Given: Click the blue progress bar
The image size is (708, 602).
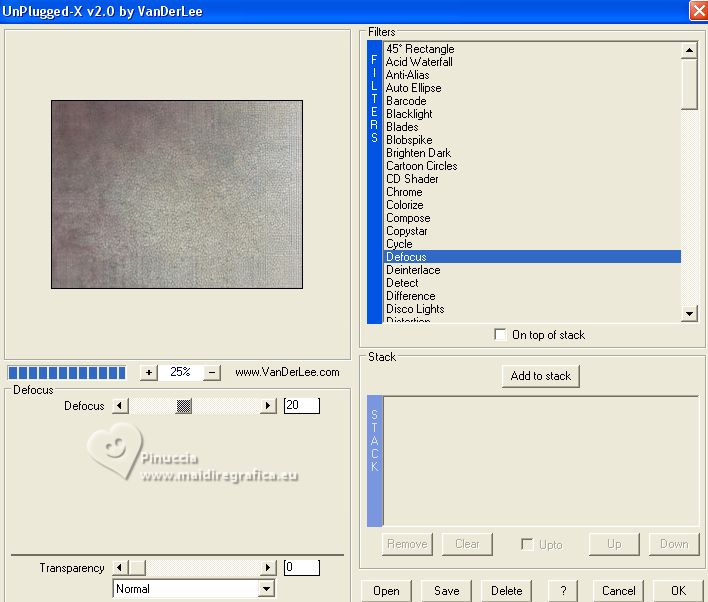Looking at the screenshot, I should click(x=67, y=373).
